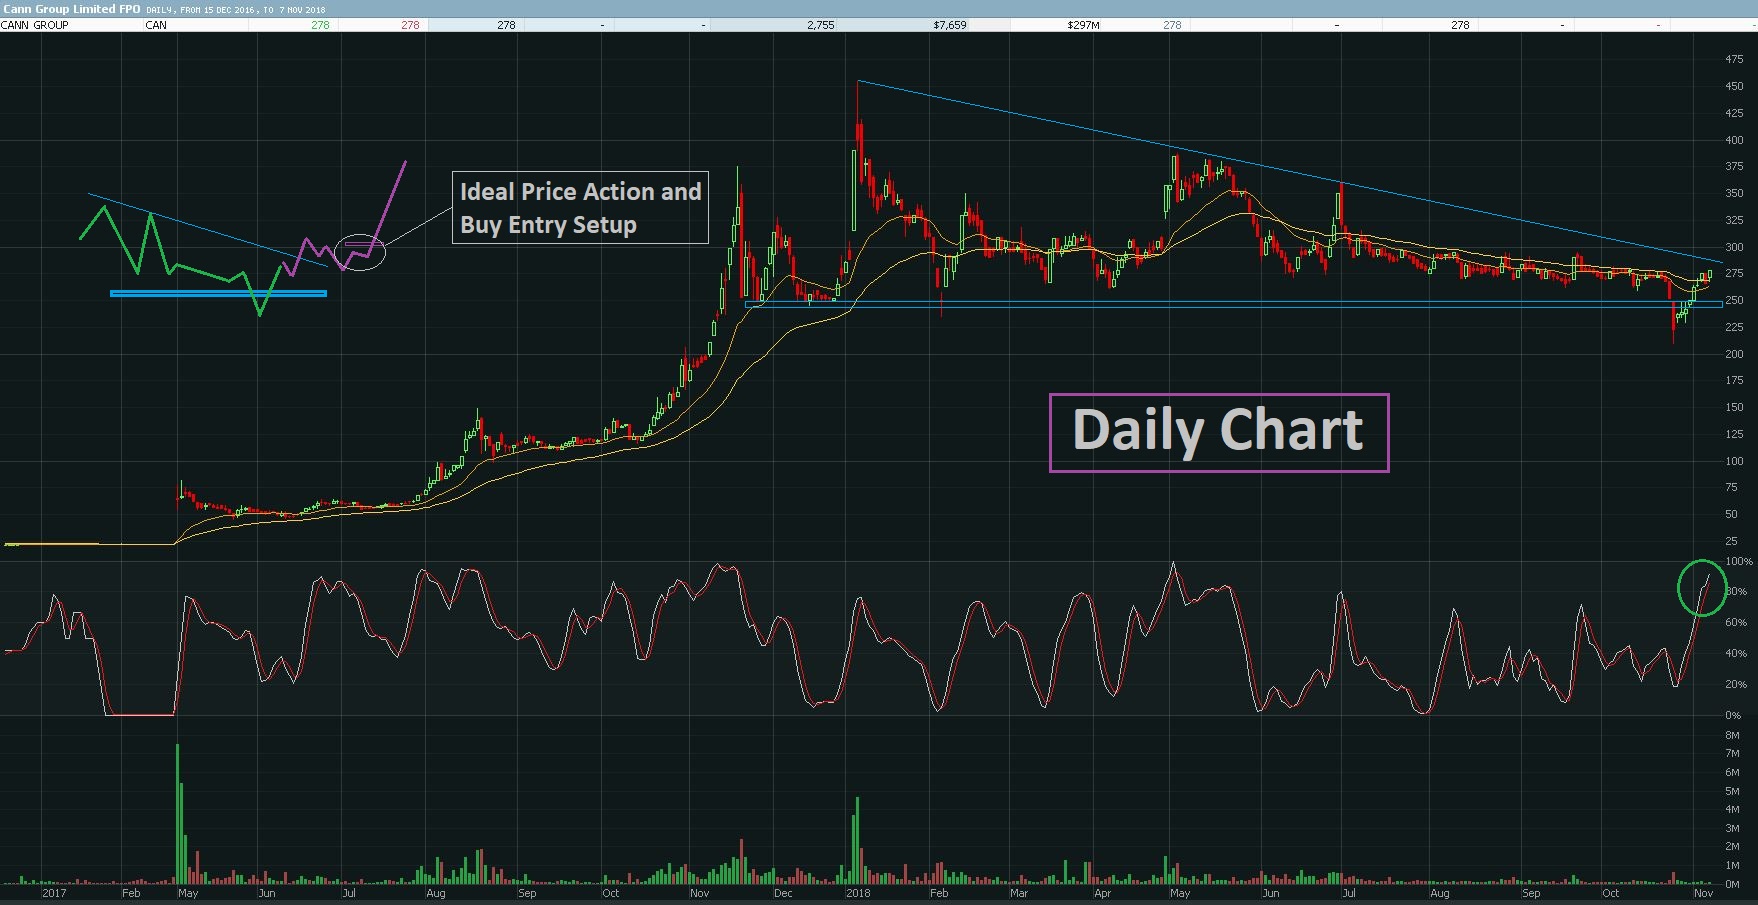
Task: Select the 375 price axis label
Action: (x=1734, y=167)
